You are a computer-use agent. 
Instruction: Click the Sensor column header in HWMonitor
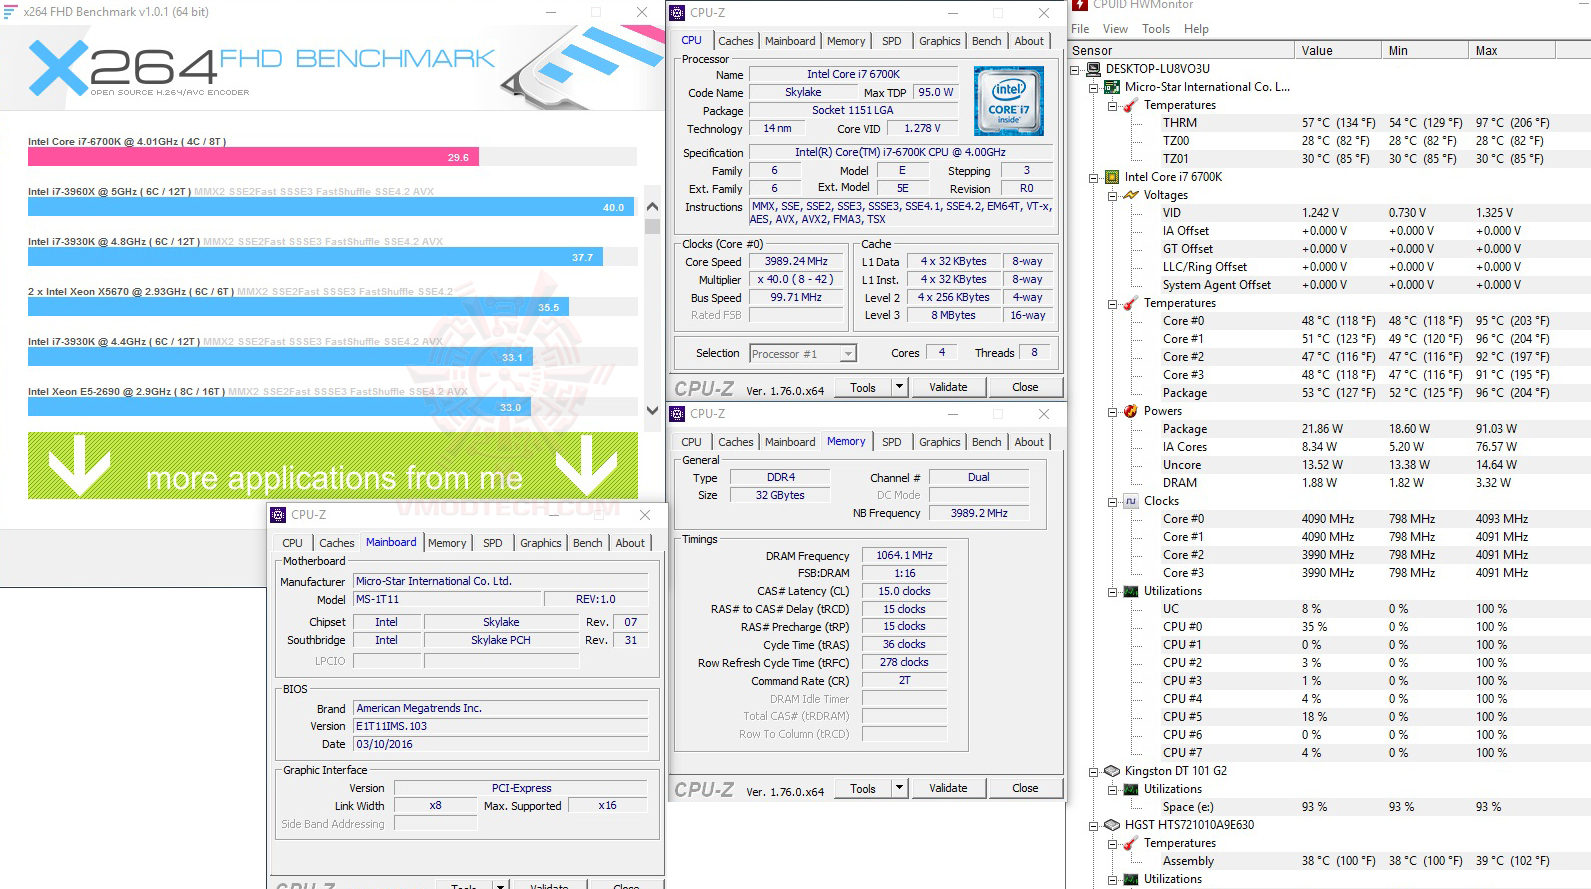click(1181, 50)
